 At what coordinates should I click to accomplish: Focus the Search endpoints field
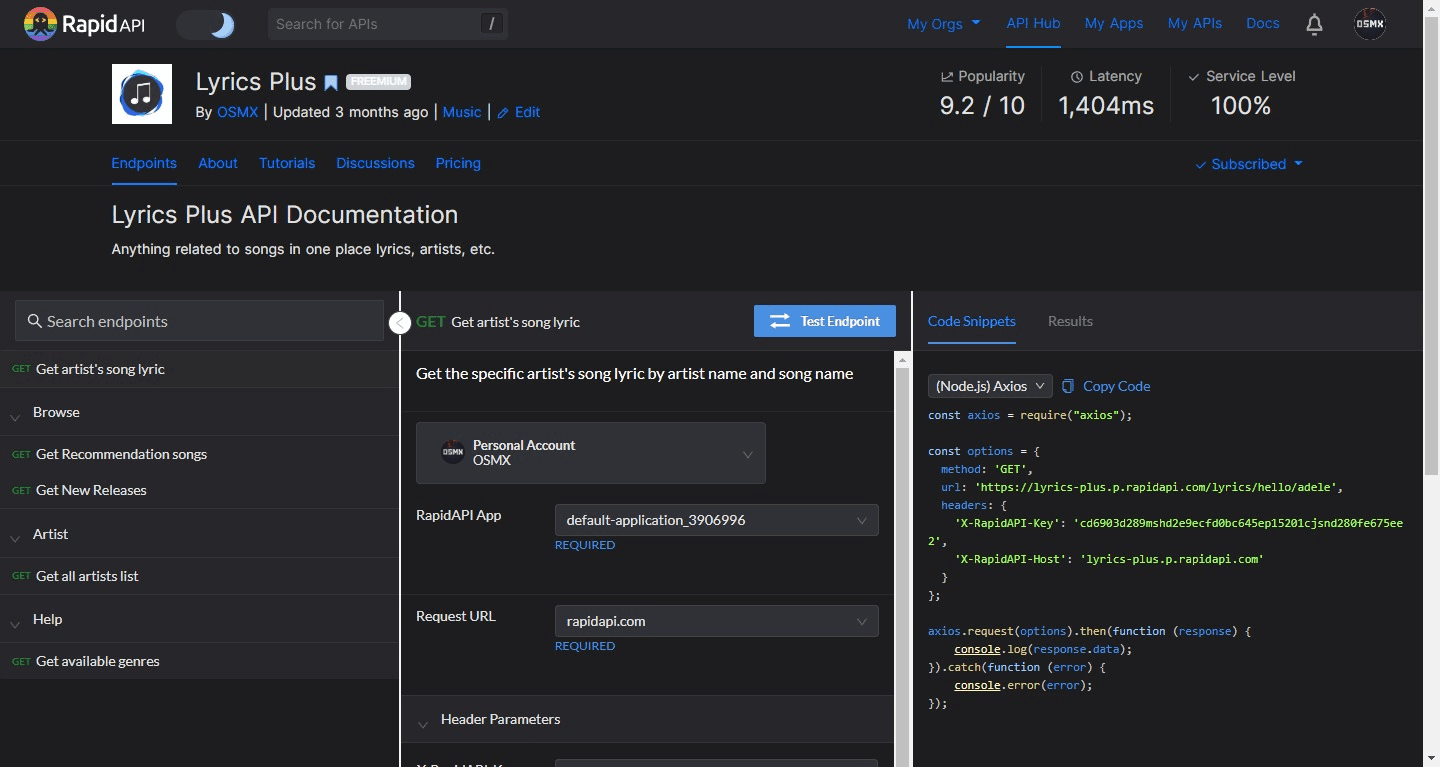pos(199,321)
